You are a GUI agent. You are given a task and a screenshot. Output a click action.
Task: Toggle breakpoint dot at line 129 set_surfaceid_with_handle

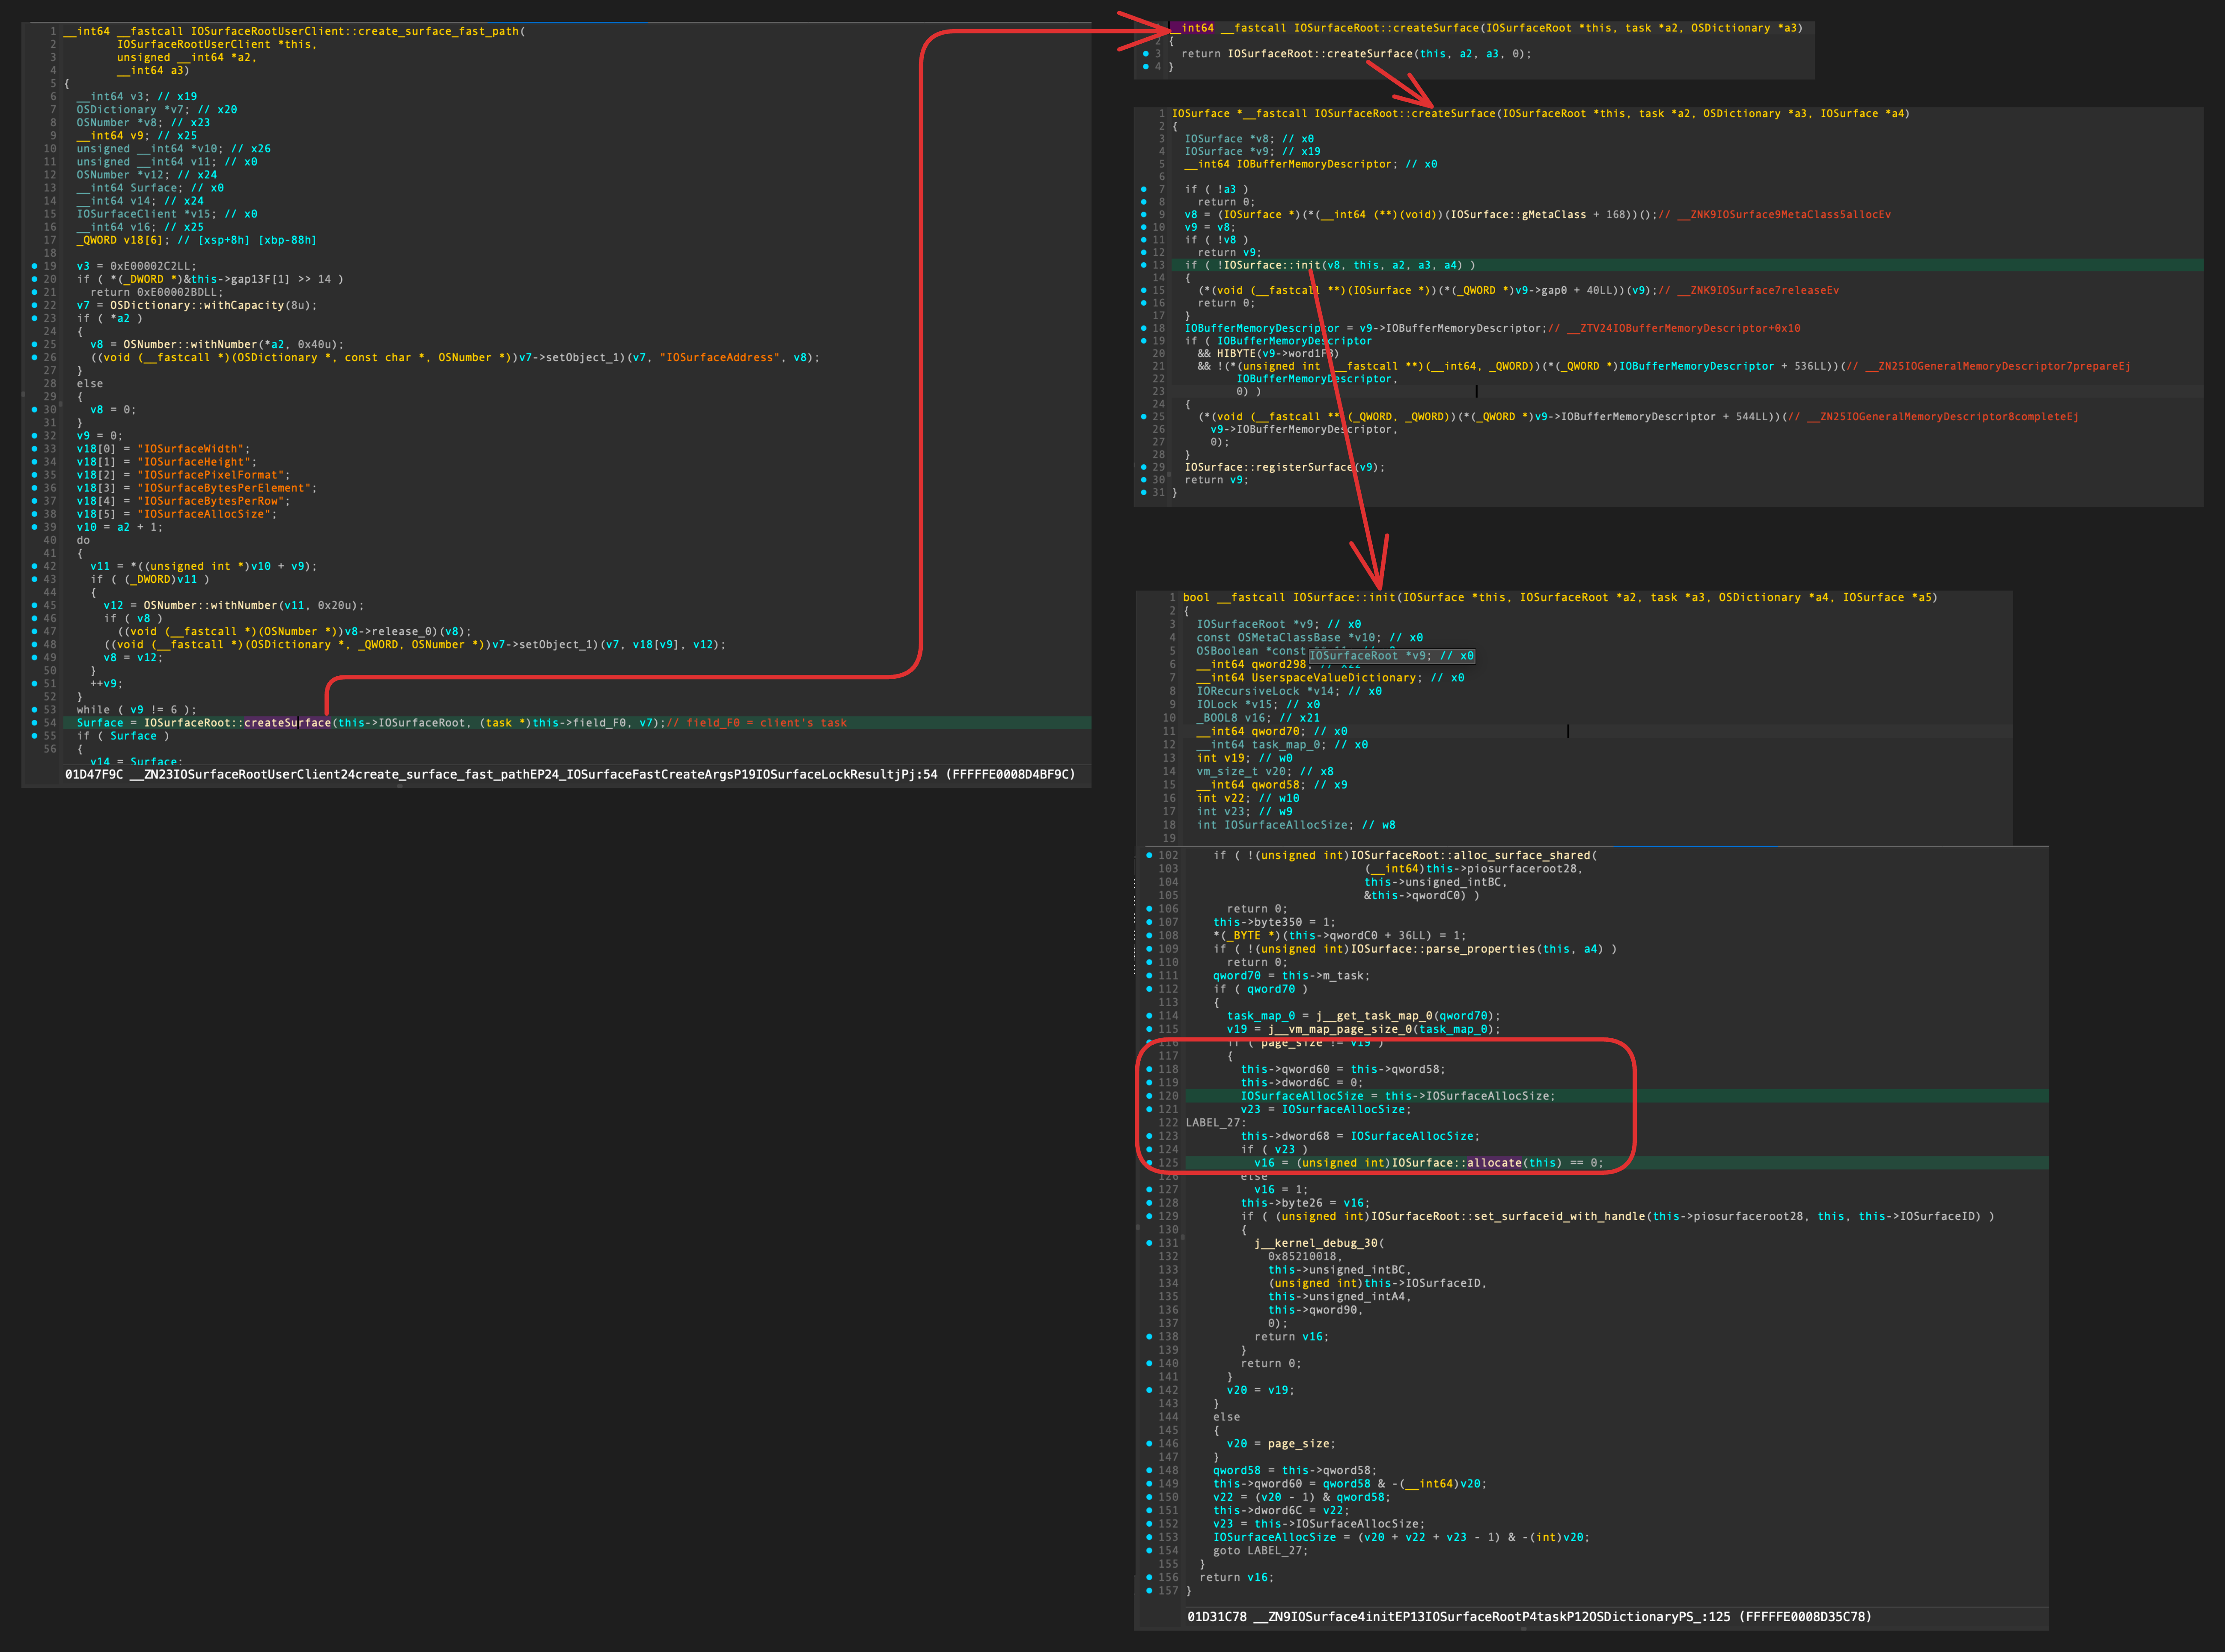(x=1149, y=1216)
